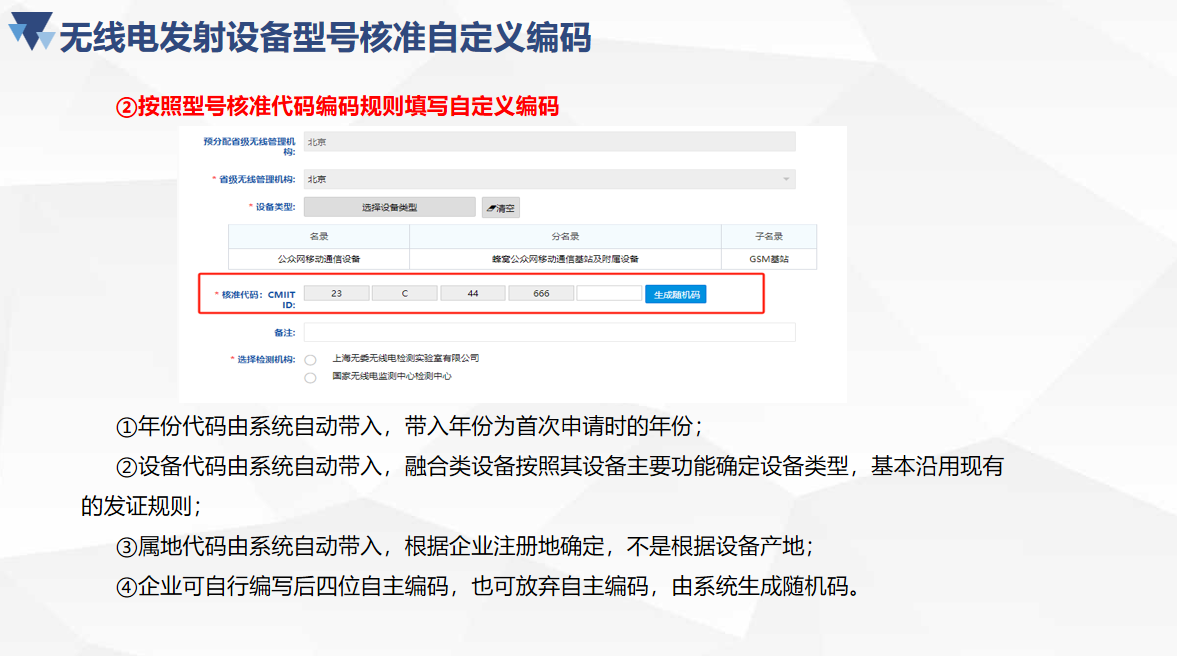The image size is (1177, 656).
Task: Expand the 省级无线管理机构 dropdown arrow
Action: pos(786,180)
